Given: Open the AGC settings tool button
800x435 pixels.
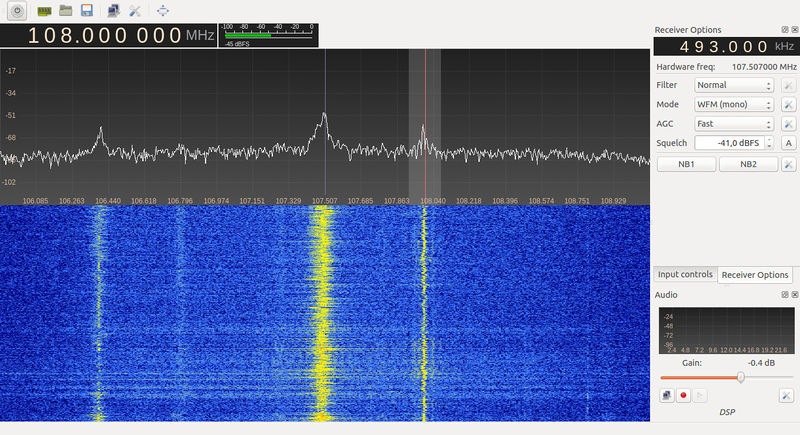Looking at the screenshot, I should (788, 124).
